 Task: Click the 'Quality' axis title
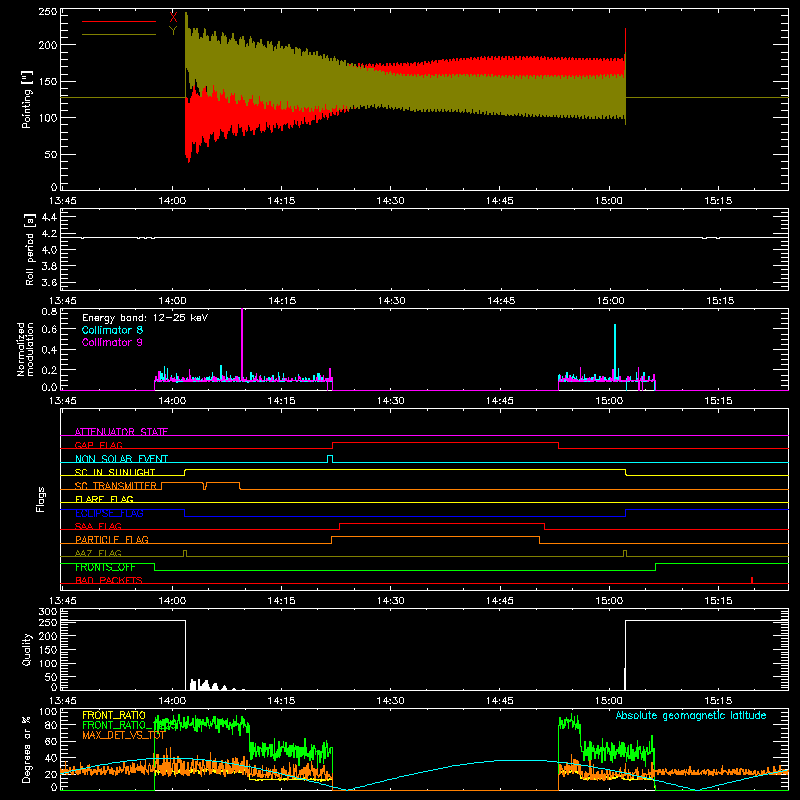click(x=27, y=649)
